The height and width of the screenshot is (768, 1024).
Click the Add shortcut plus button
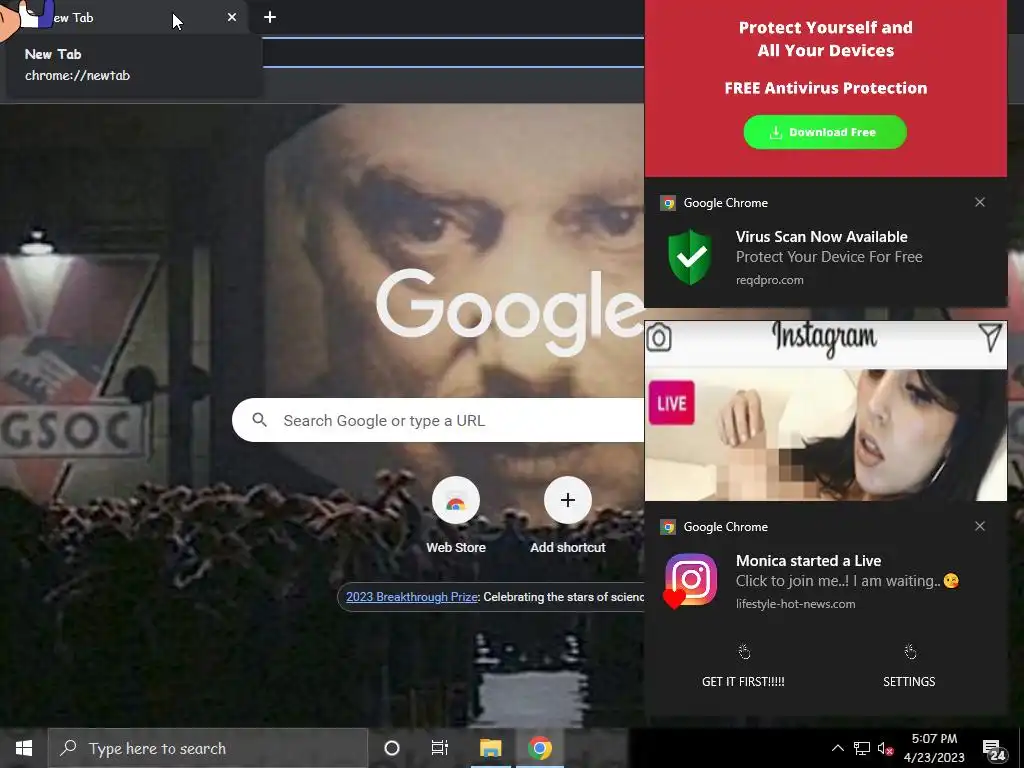pyautogui.click(x=568, y=500)
